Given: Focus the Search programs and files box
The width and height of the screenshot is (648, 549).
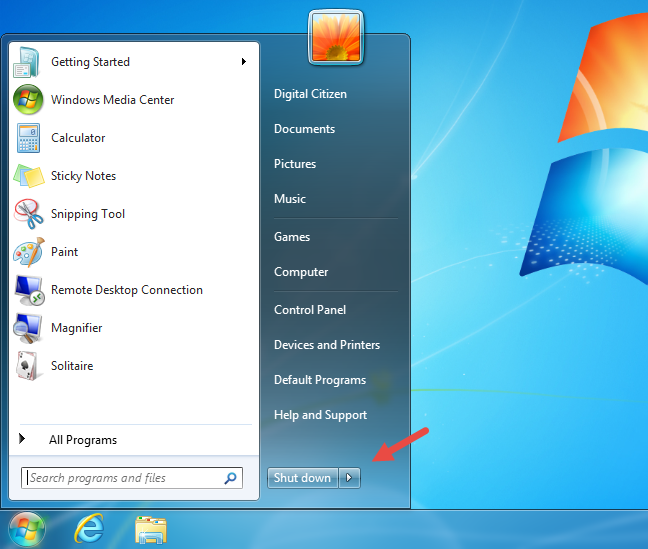Looking at the screenshot, I should (x=132, y=478).
